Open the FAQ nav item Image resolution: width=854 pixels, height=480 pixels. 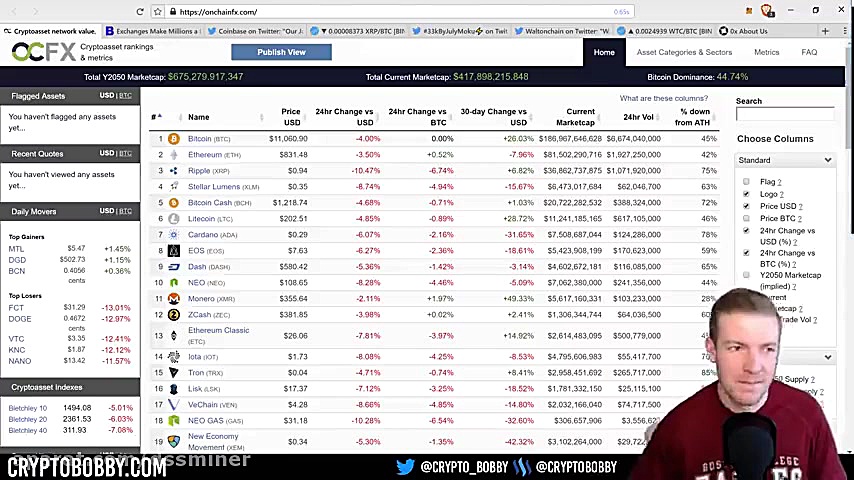(x=809, y=52)
